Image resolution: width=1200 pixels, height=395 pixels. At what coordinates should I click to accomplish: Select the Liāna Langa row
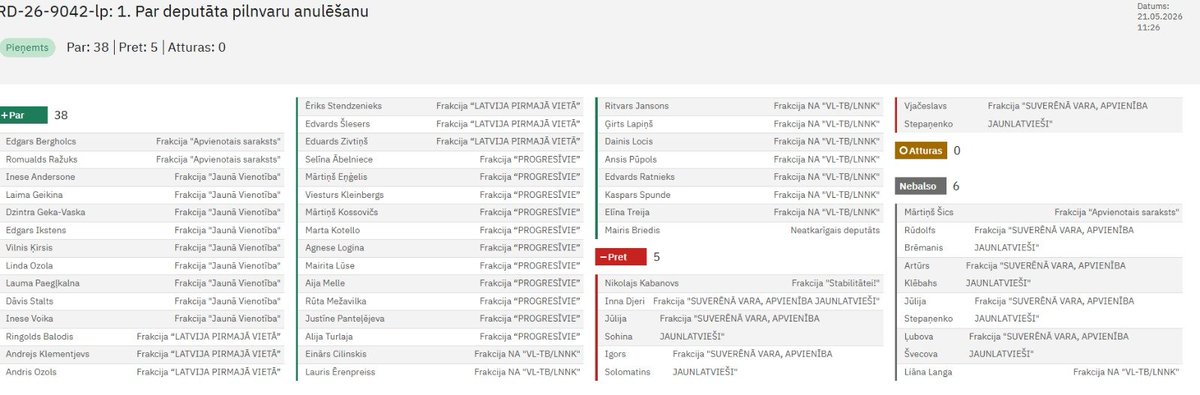pos(1040,372)
